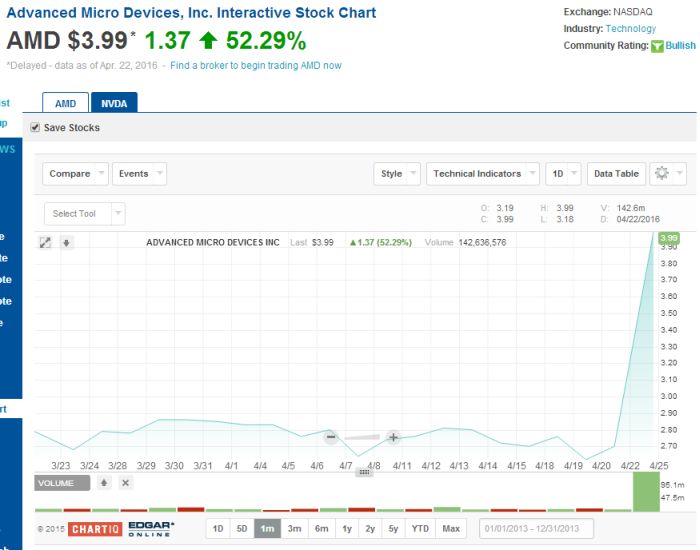Select the 5D range button
This screenshot has width=700, height=550.
(242, 529)
